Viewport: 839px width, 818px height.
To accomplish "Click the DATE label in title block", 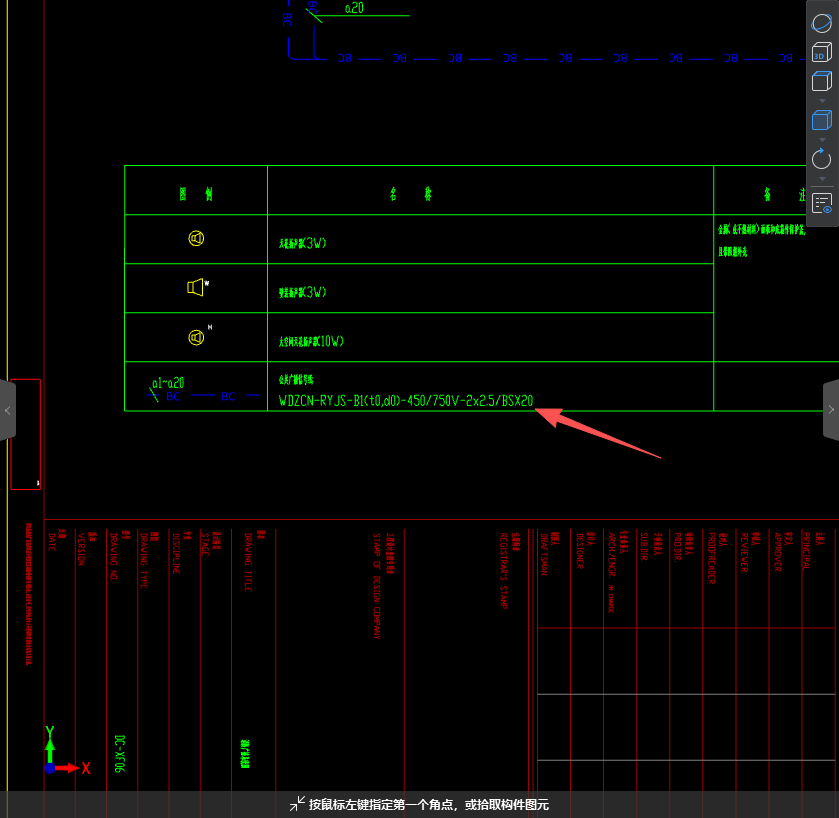I will click(x=52, y=542).
